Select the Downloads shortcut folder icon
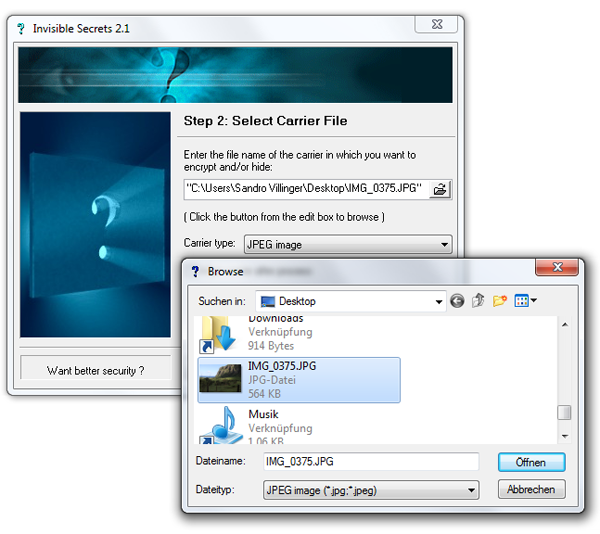This screenshot has height=534, width=600. pos(219,334)
